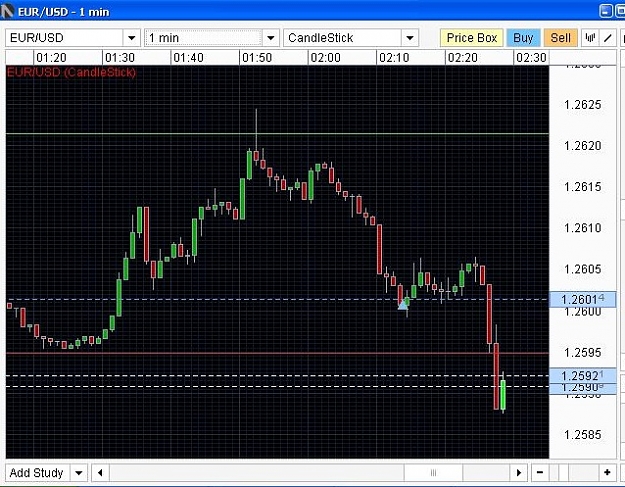Image resolution: width=625 pixels, height=487 pixels.
Task: Click the scroll right arrow
Action: (519, 473)
